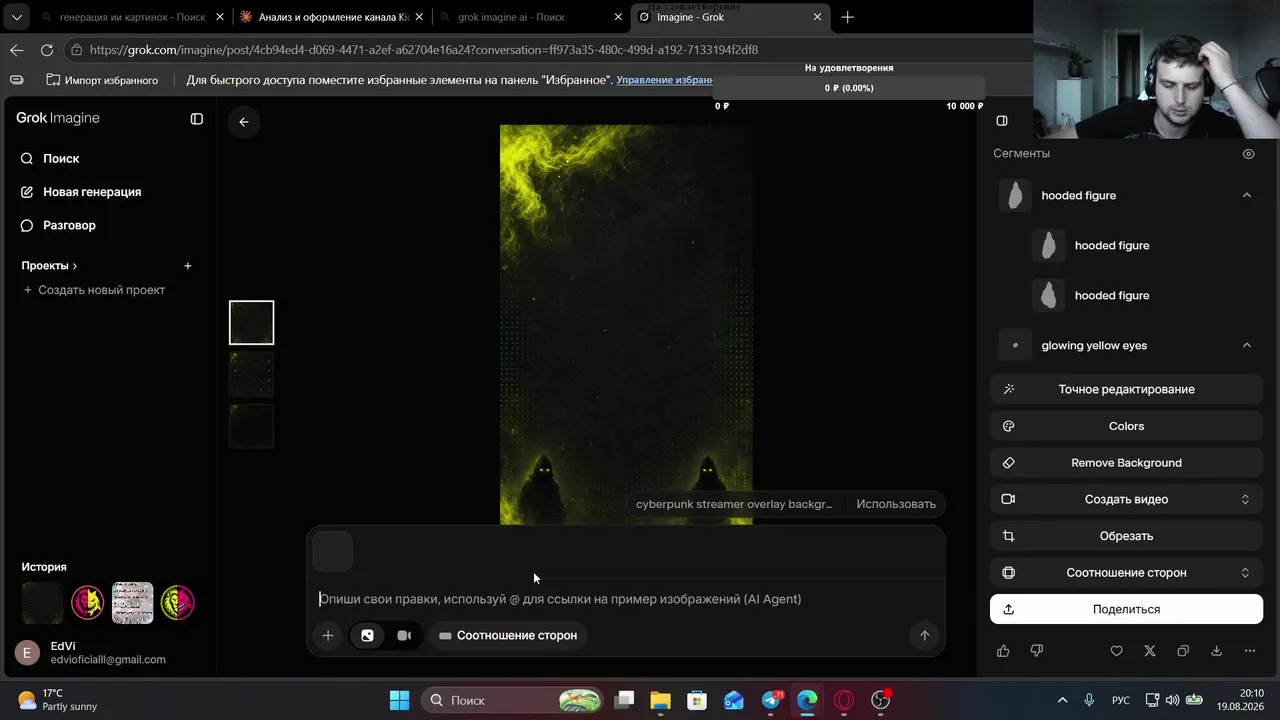Open Telegram from the taskbar

771,700
